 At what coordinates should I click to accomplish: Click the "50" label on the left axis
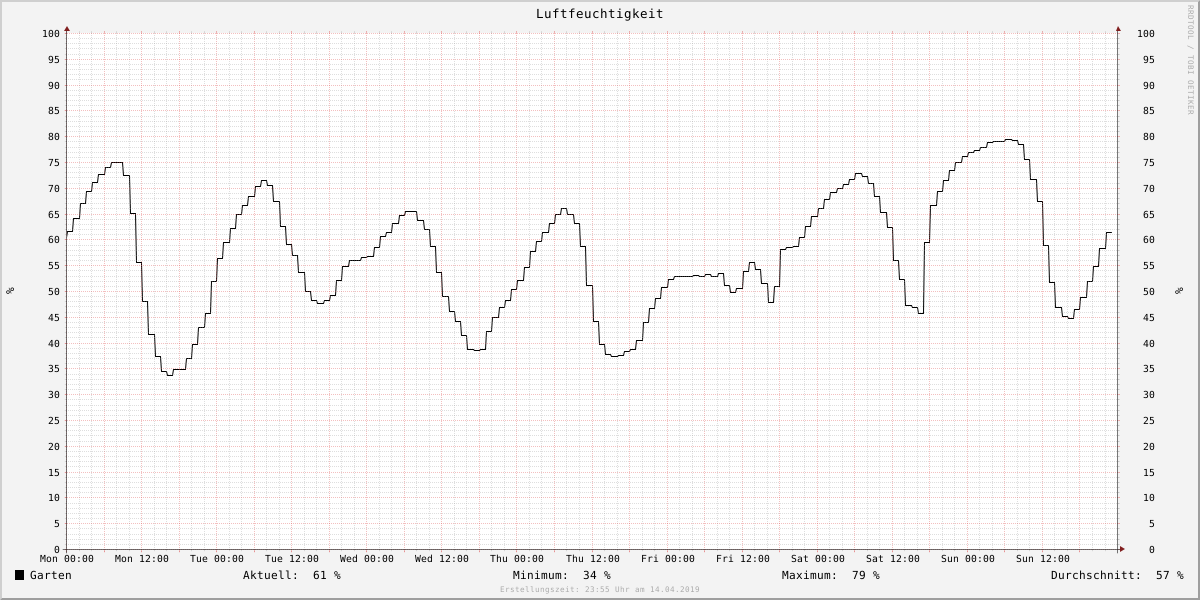pos(55,292)
